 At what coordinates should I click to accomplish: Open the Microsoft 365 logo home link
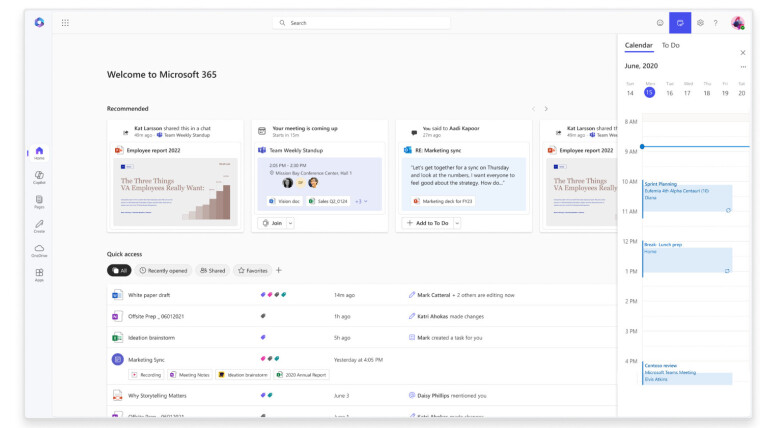(39, 22)
